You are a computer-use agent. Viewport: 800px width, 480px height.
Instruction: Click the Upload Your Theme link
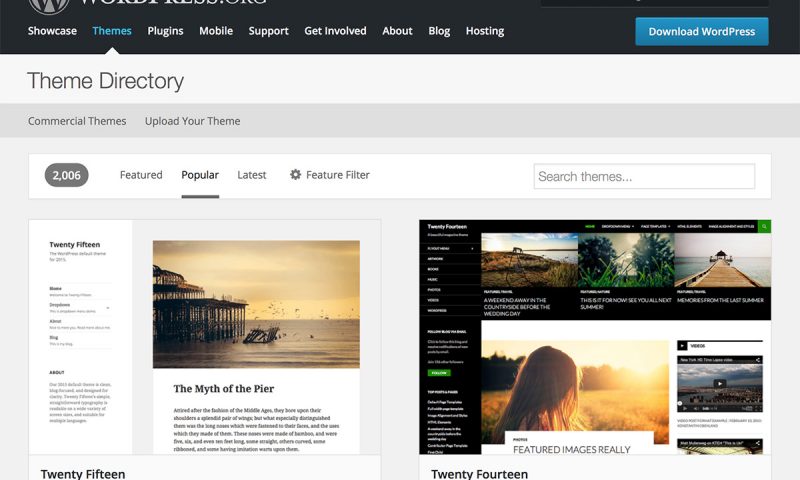pos(192,121)
